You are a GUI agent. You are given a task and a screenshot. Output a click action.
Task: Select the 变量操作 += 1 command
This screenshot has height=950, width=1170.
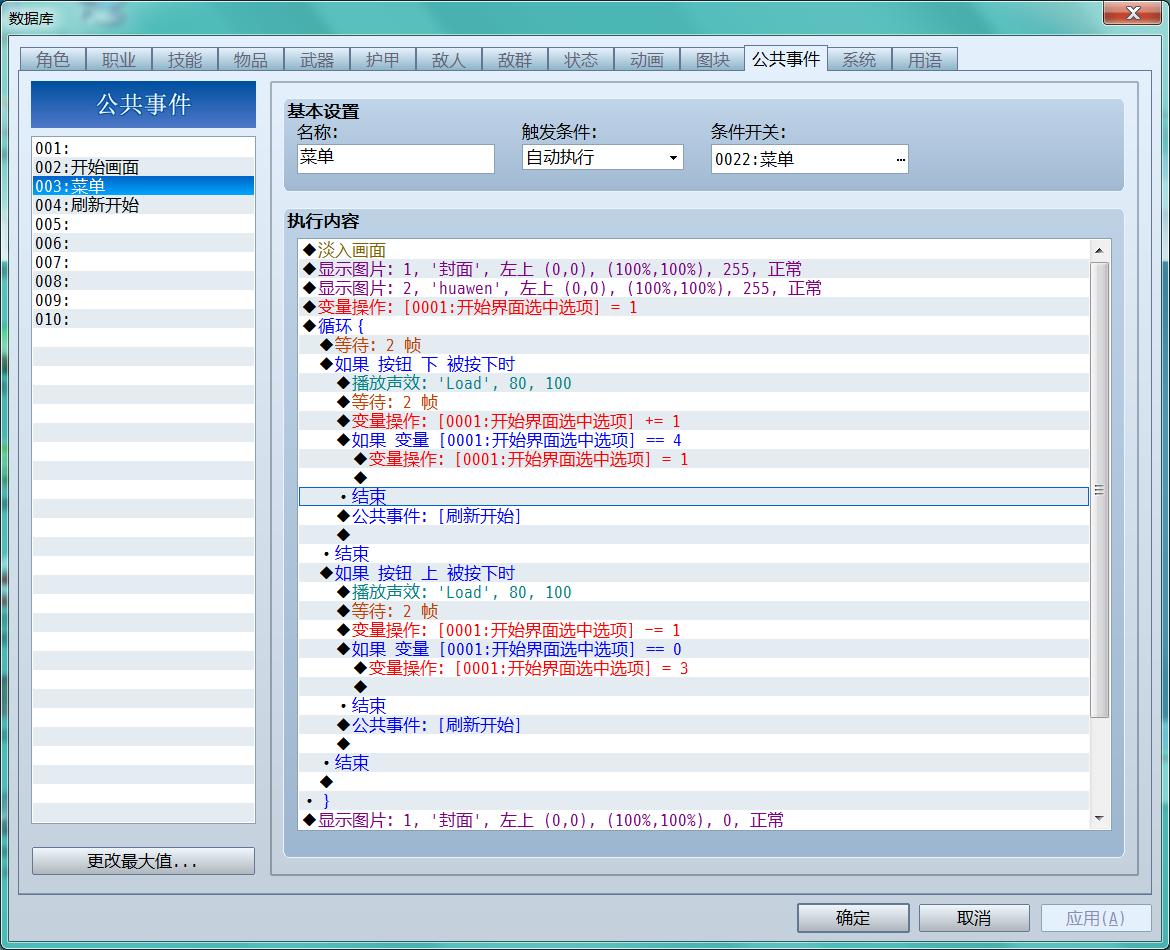(694, 421)
